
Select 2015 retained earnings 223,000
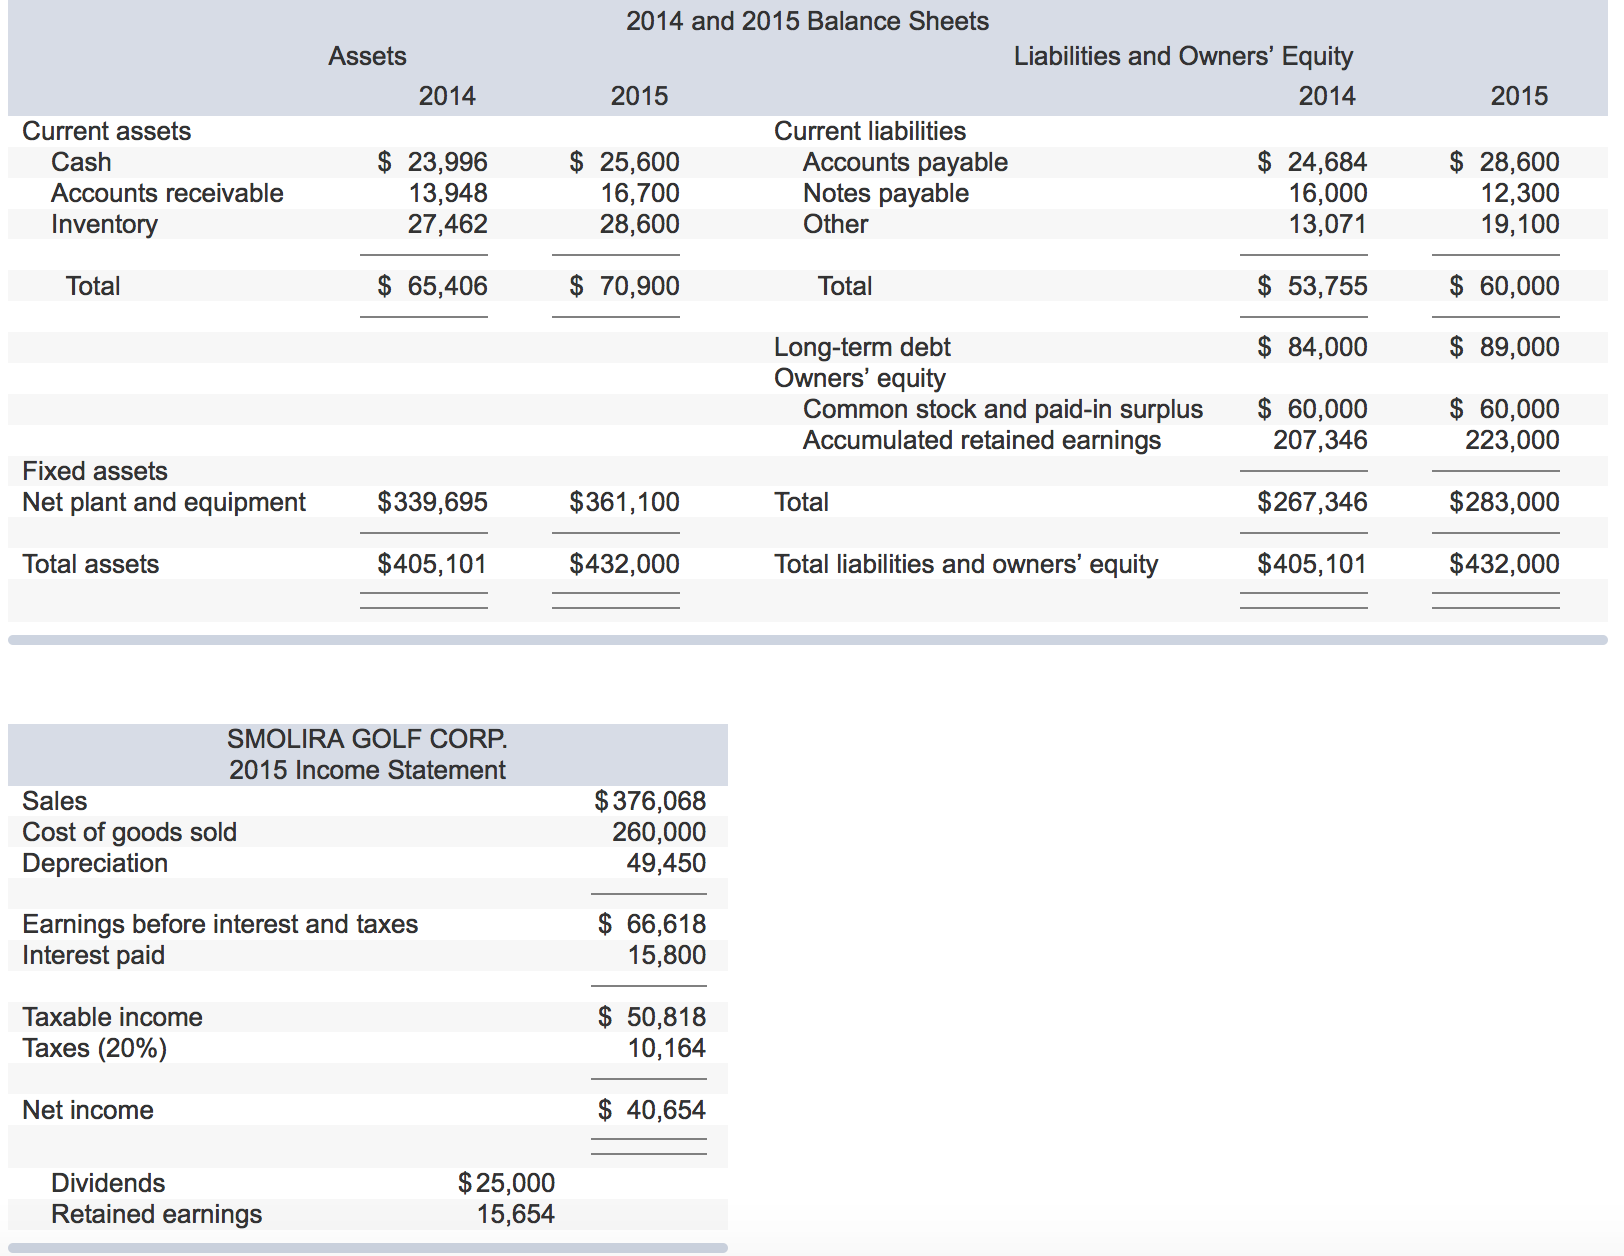coord(1512,440)
